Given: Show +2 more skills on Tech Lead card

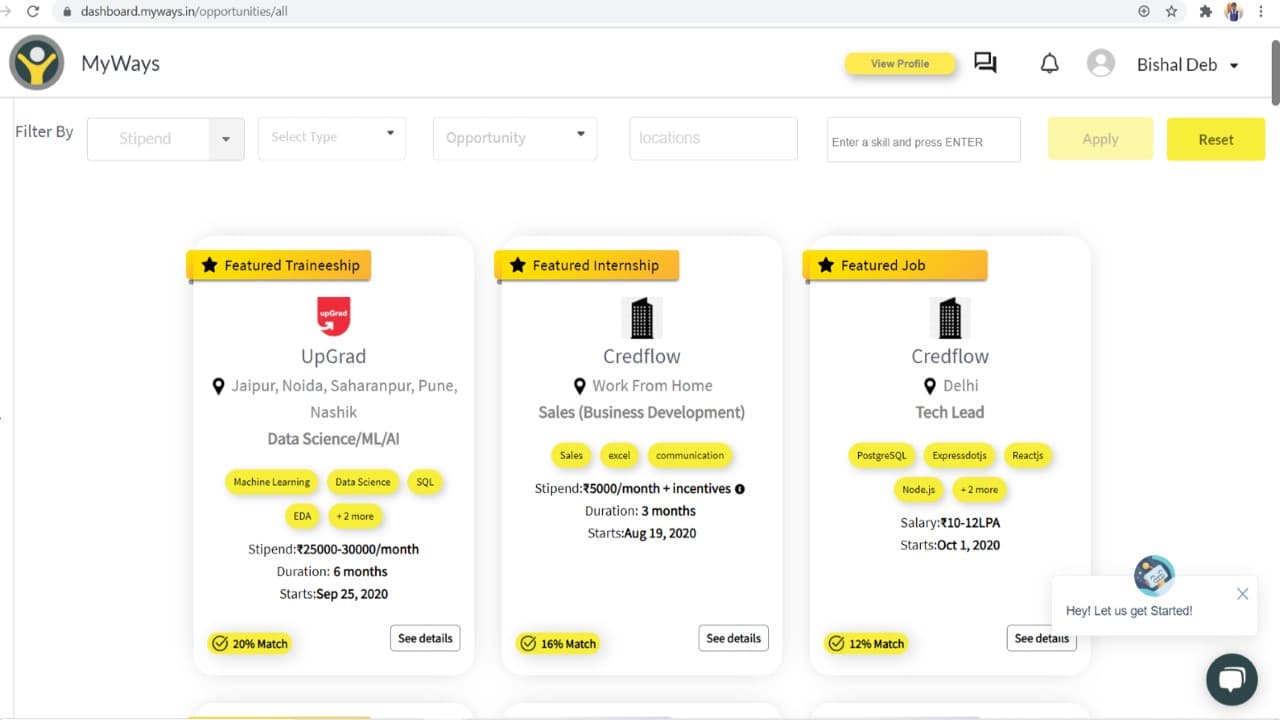Looking at the screenshot, I should click(979, 489).
